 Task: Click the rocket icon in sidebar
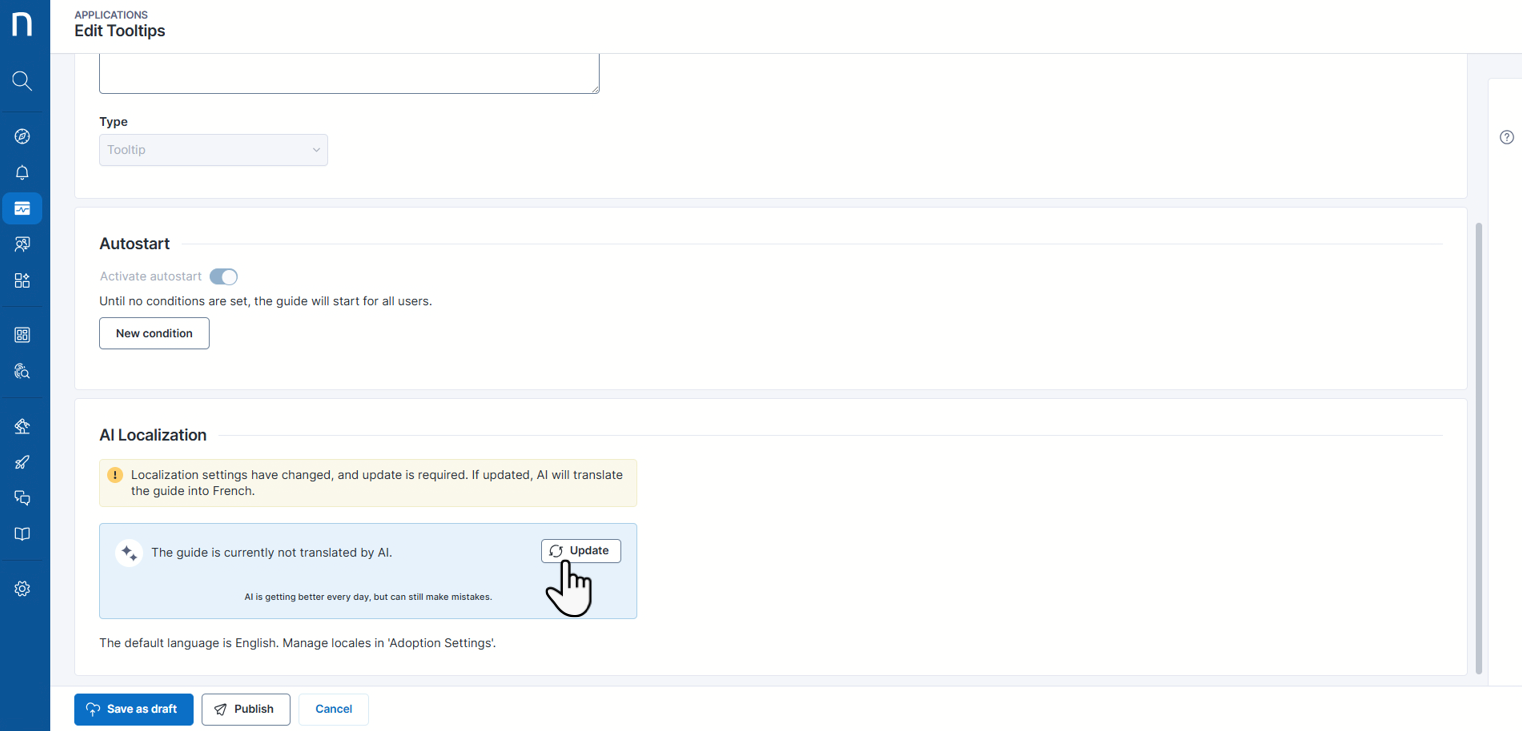[22, 462]
